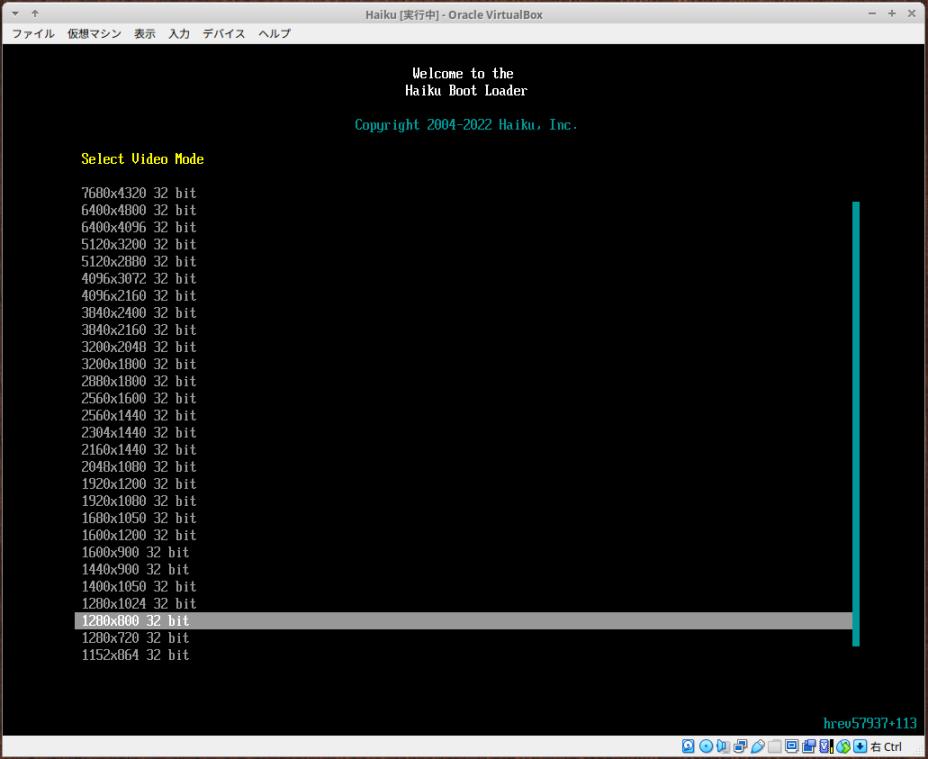The image size is (928, 759).
Task: Click the highlighted 1280x800 32 bit row
Action: pyautogui.click(x=463, y=621)
